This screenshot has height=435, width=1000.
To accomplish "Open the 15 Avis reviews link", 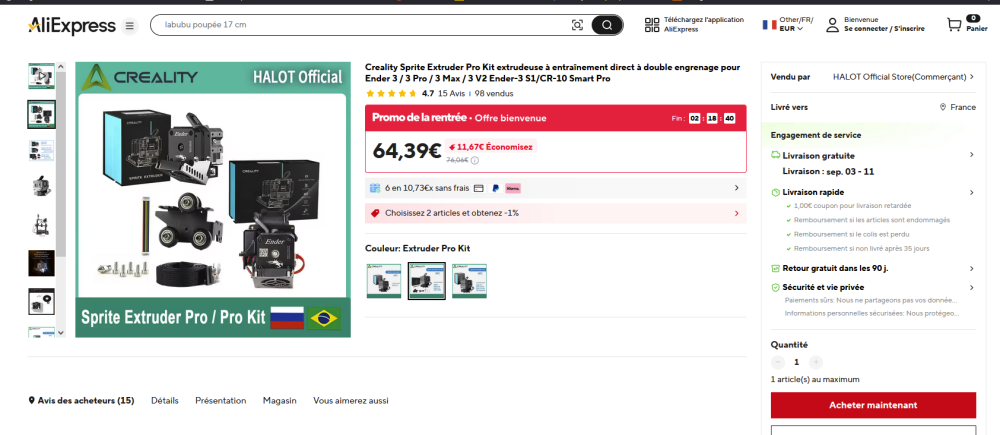I will pos(452,93).
